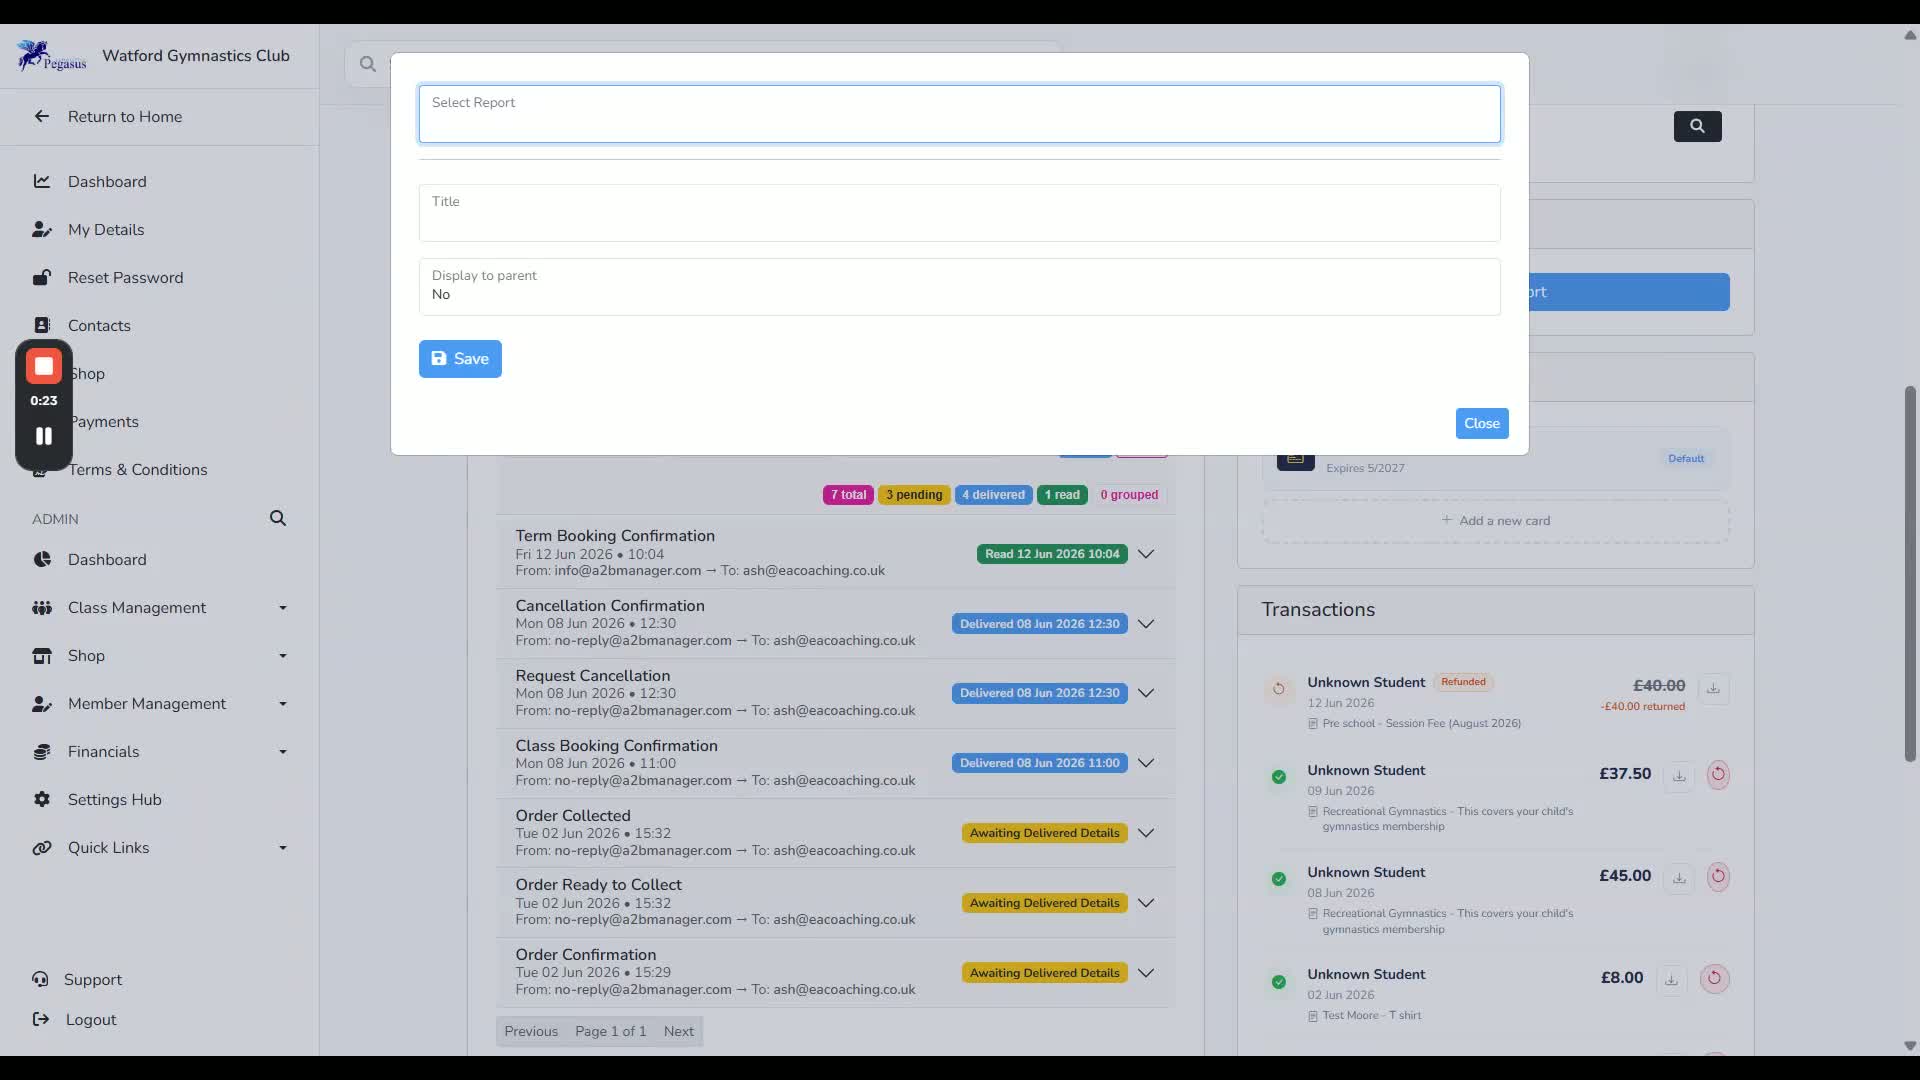Expand Class Management submenu arrow

pos(283,608)
